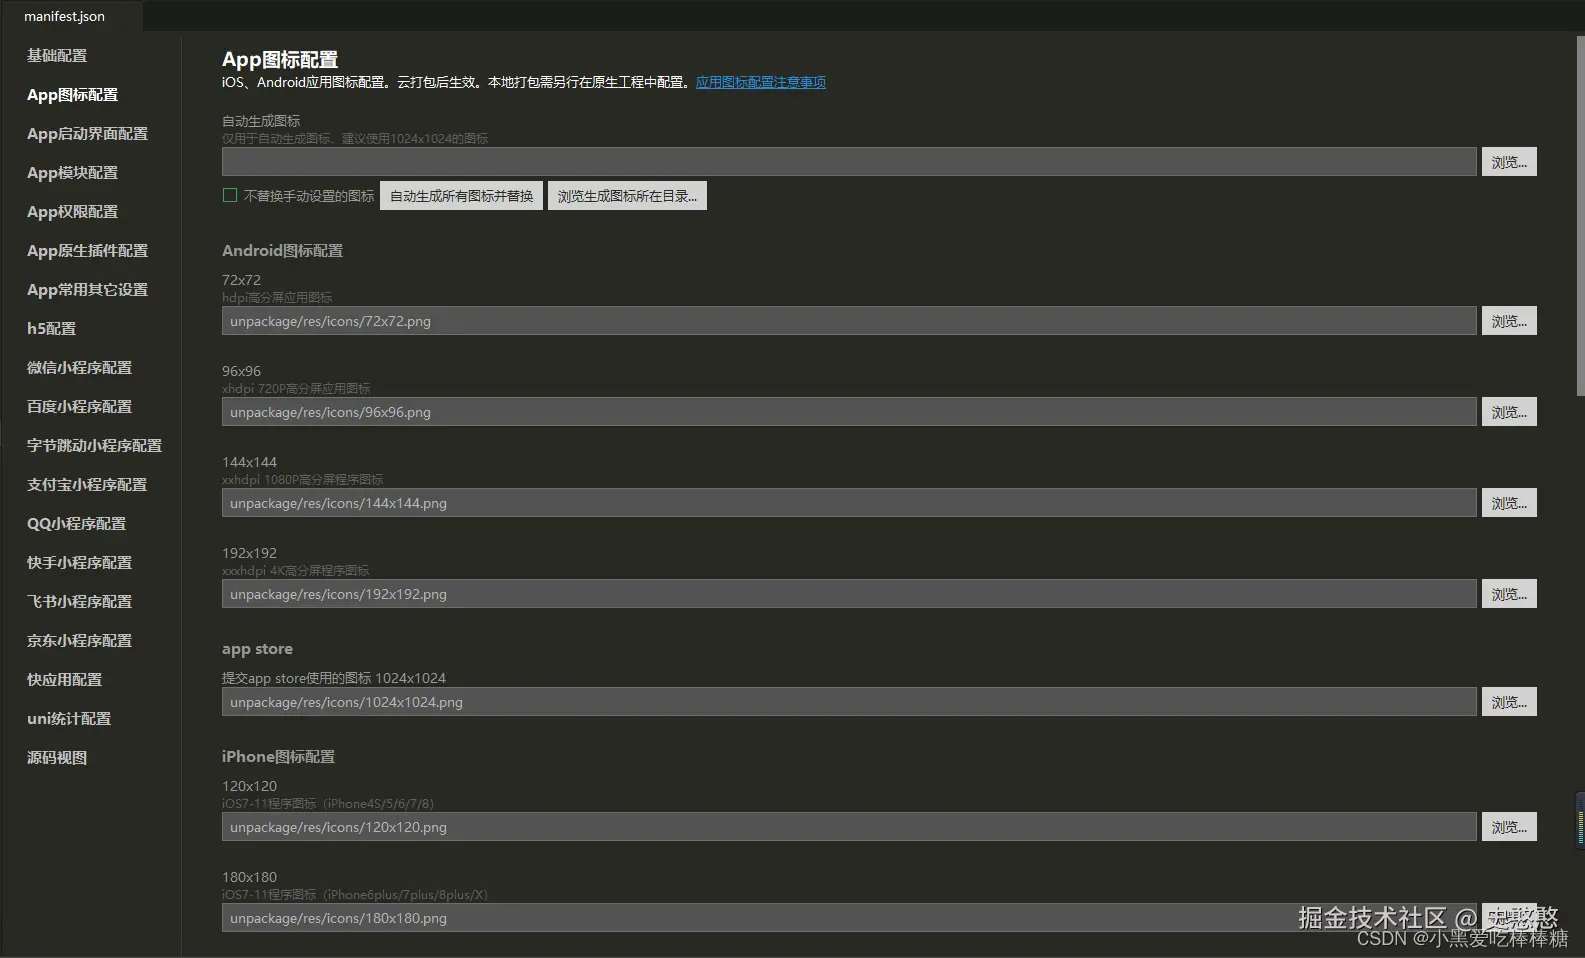Screen dimensions: 1585x958
Task: Click the app store section heading
Action: (x=257, y=649)
